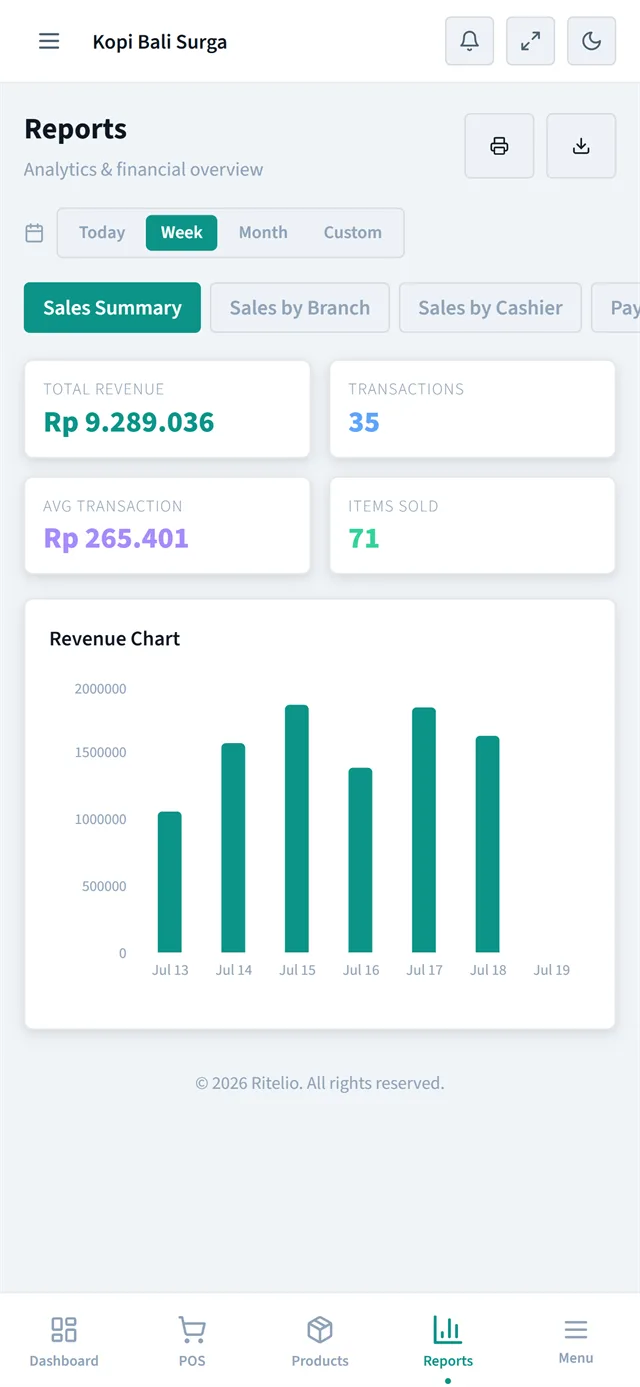This screenshot has width=640, height=1387.
Task: Go to Dashboard in bottom navigation
Action: coord(64,1341)
